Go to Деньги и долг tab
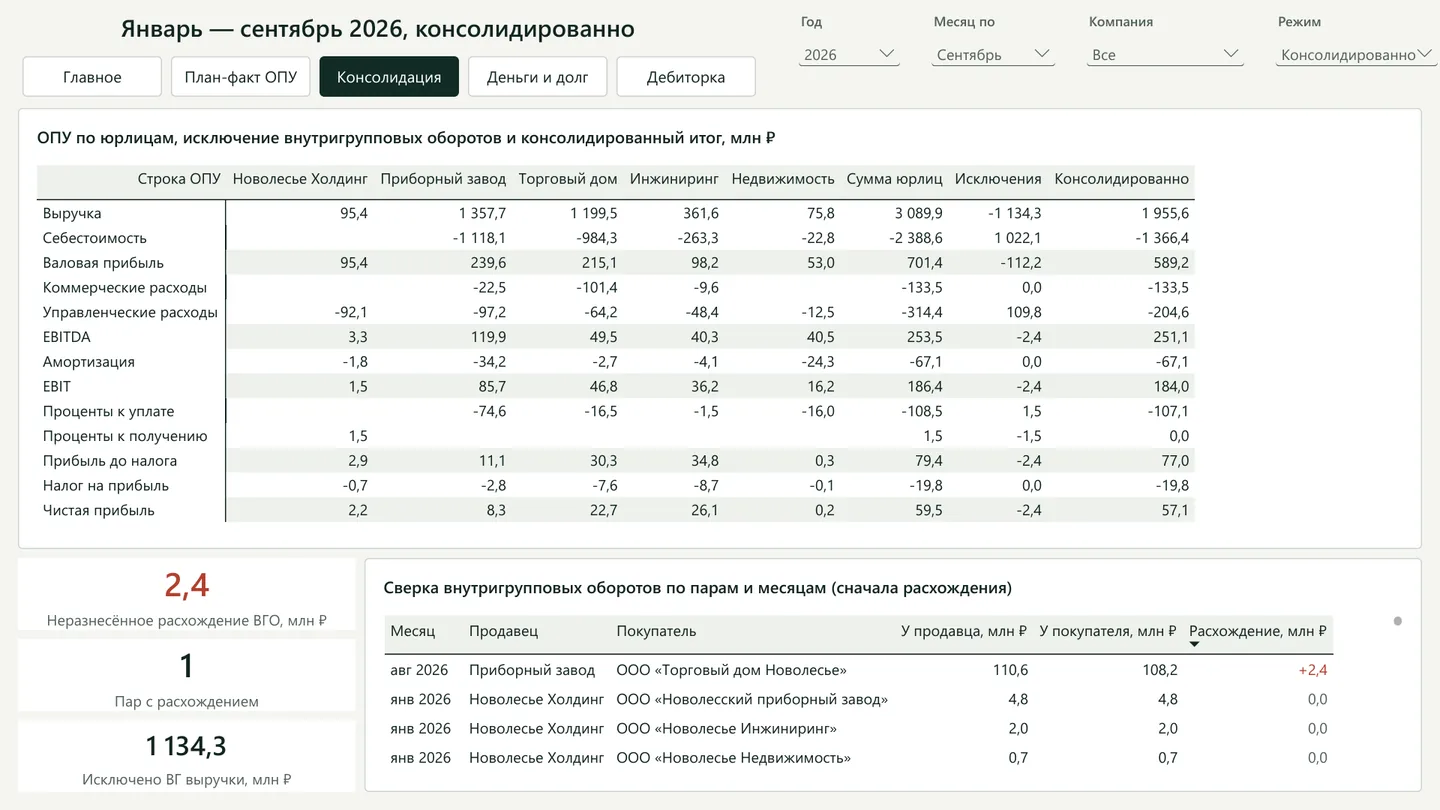Image resolution: width=1440 pixels, height=810 pixels. coord(538,77)
